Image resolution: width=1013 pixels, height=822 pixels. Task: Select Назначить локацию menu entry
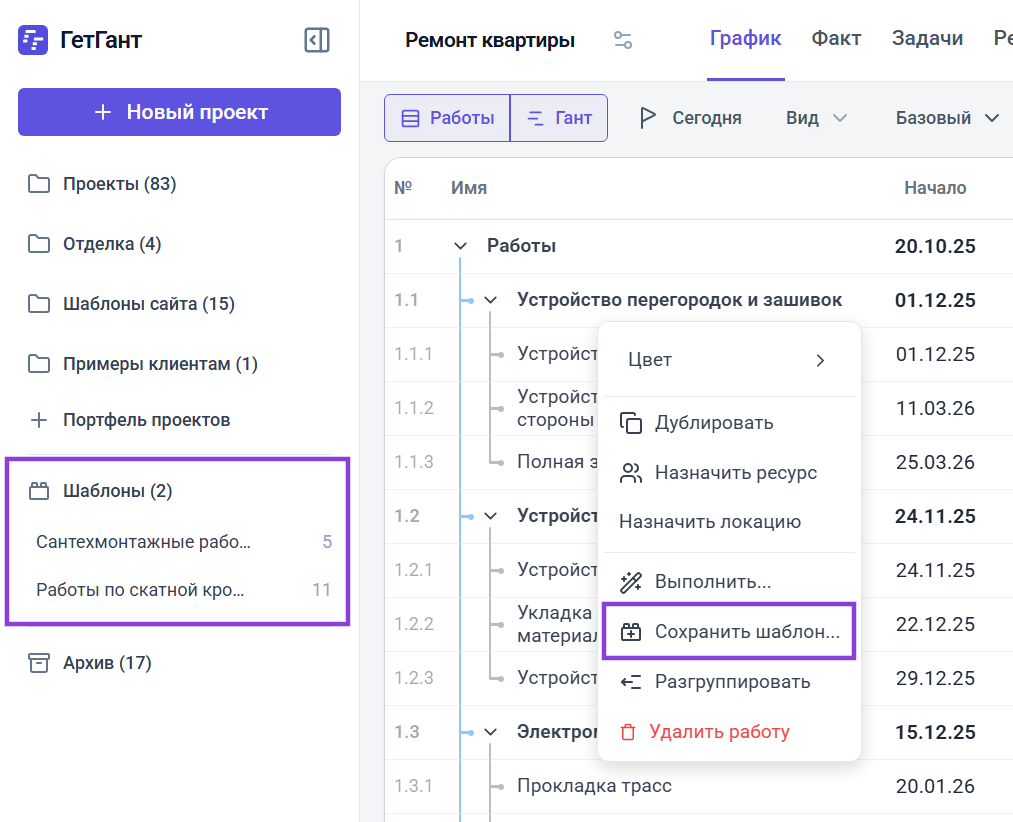(729, 522)
